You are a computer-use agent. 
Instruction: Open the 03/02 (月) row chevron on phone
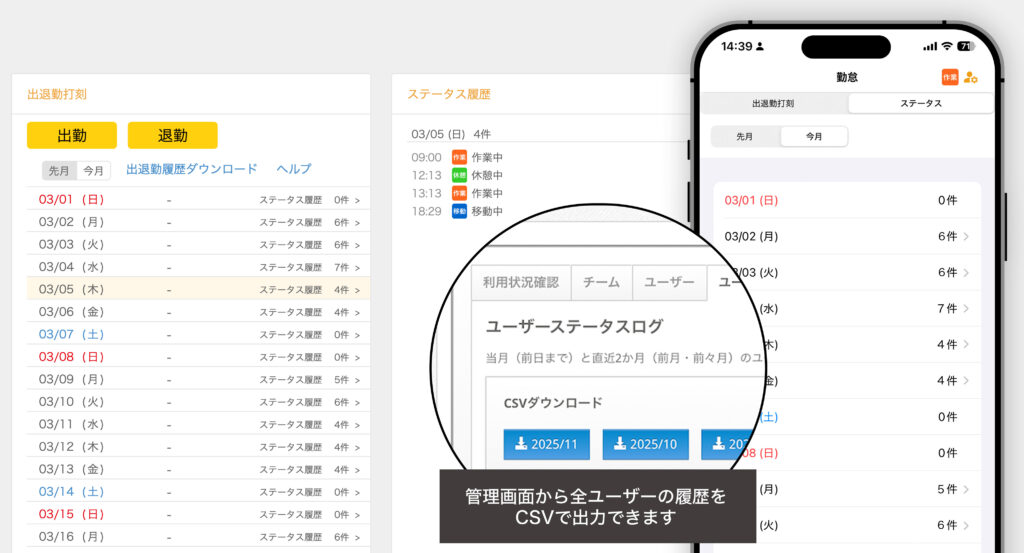[x=965, y=237]
